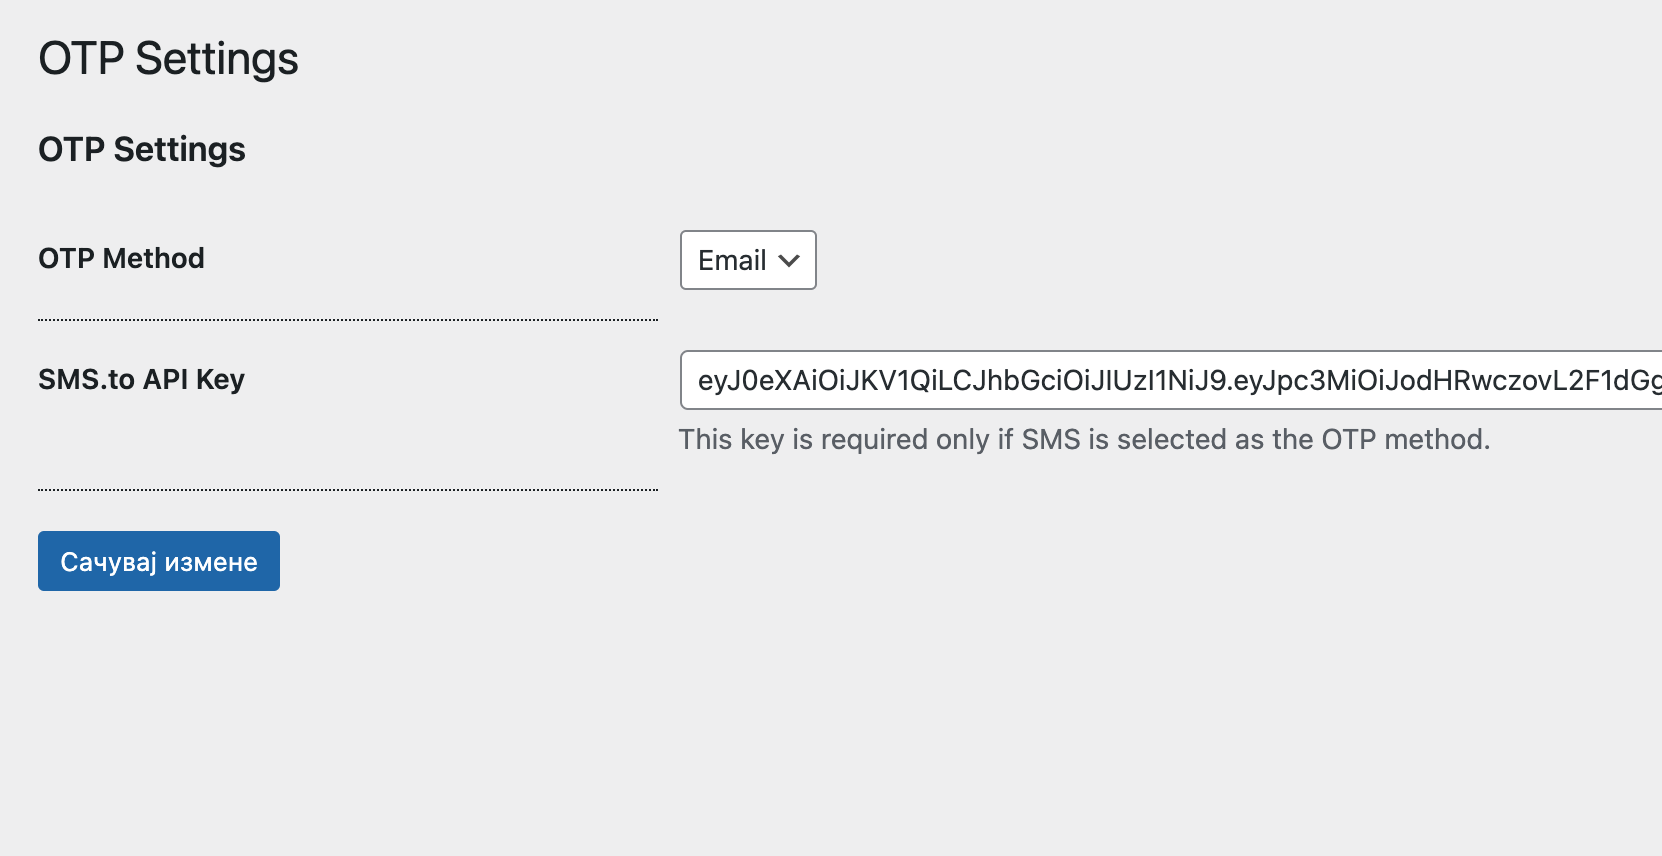Click the bold OTP Settings section heading

[142, 149]
